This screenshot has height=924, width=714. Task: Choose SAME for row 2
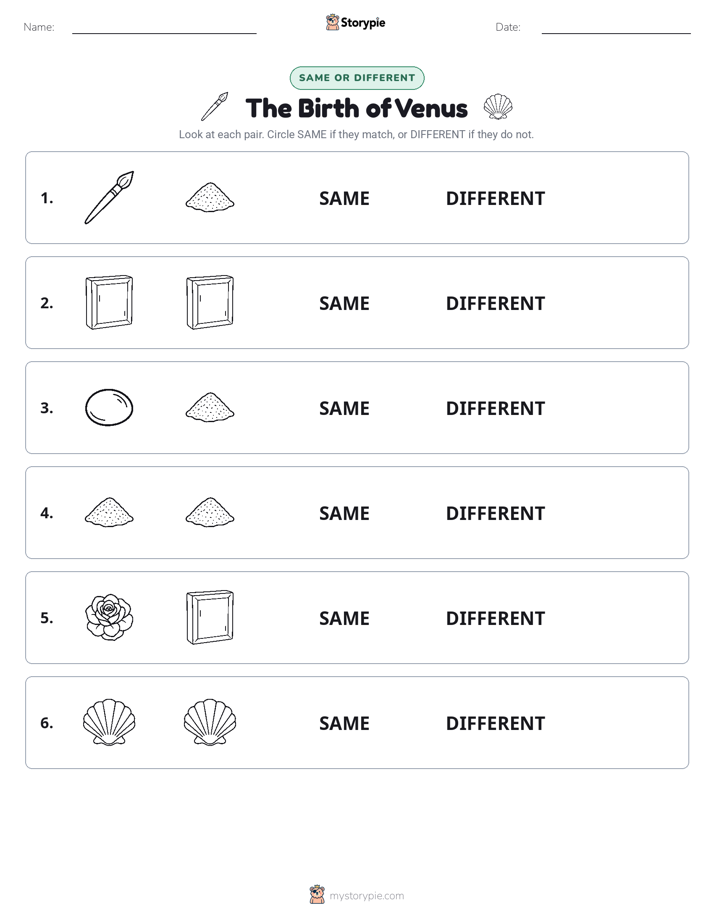(x=344, y=303)
